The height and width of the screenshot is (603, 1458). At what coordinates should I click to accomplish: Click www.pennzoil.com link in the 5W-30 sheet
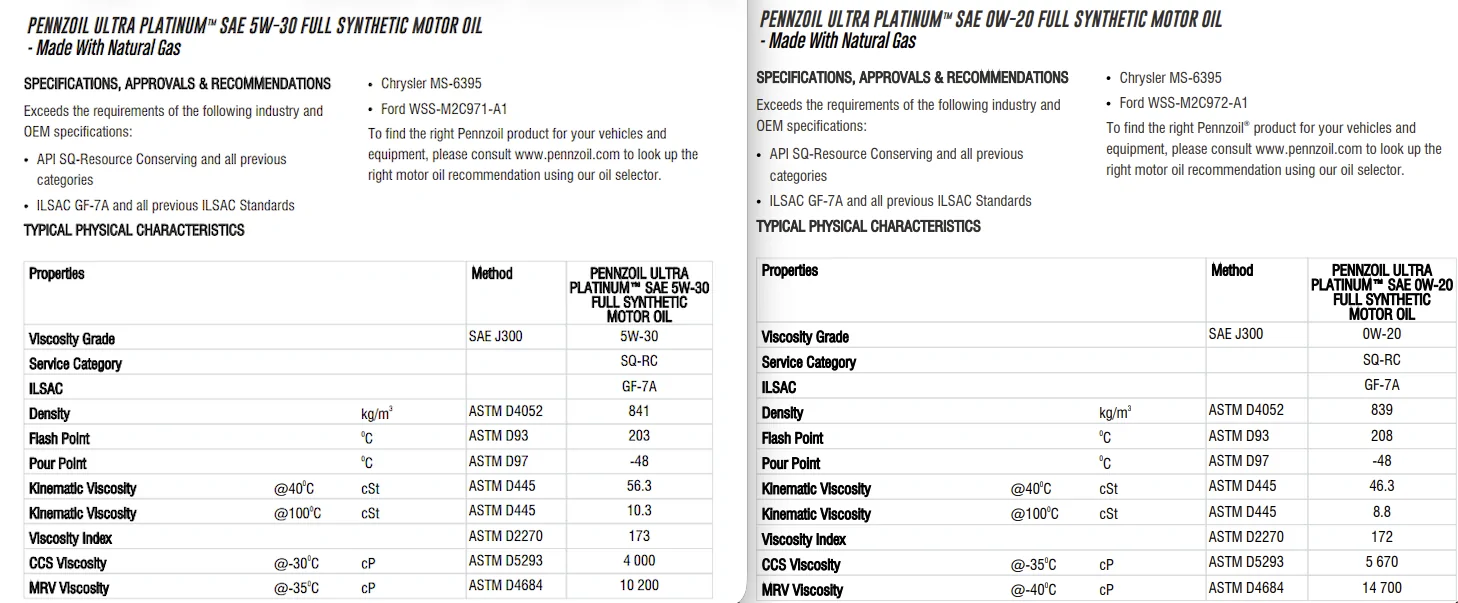click(570, 154)
